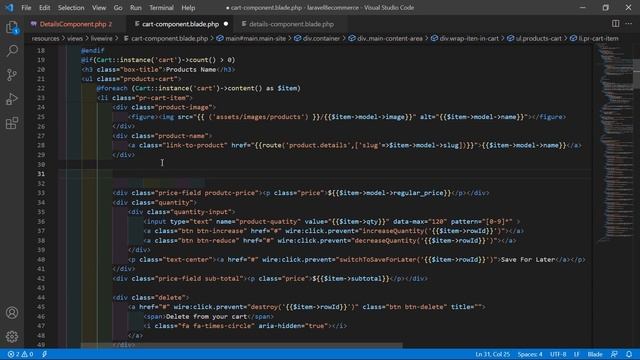640x360 pixels.
Task: Open the Help menu
Action: pos(188,8)
